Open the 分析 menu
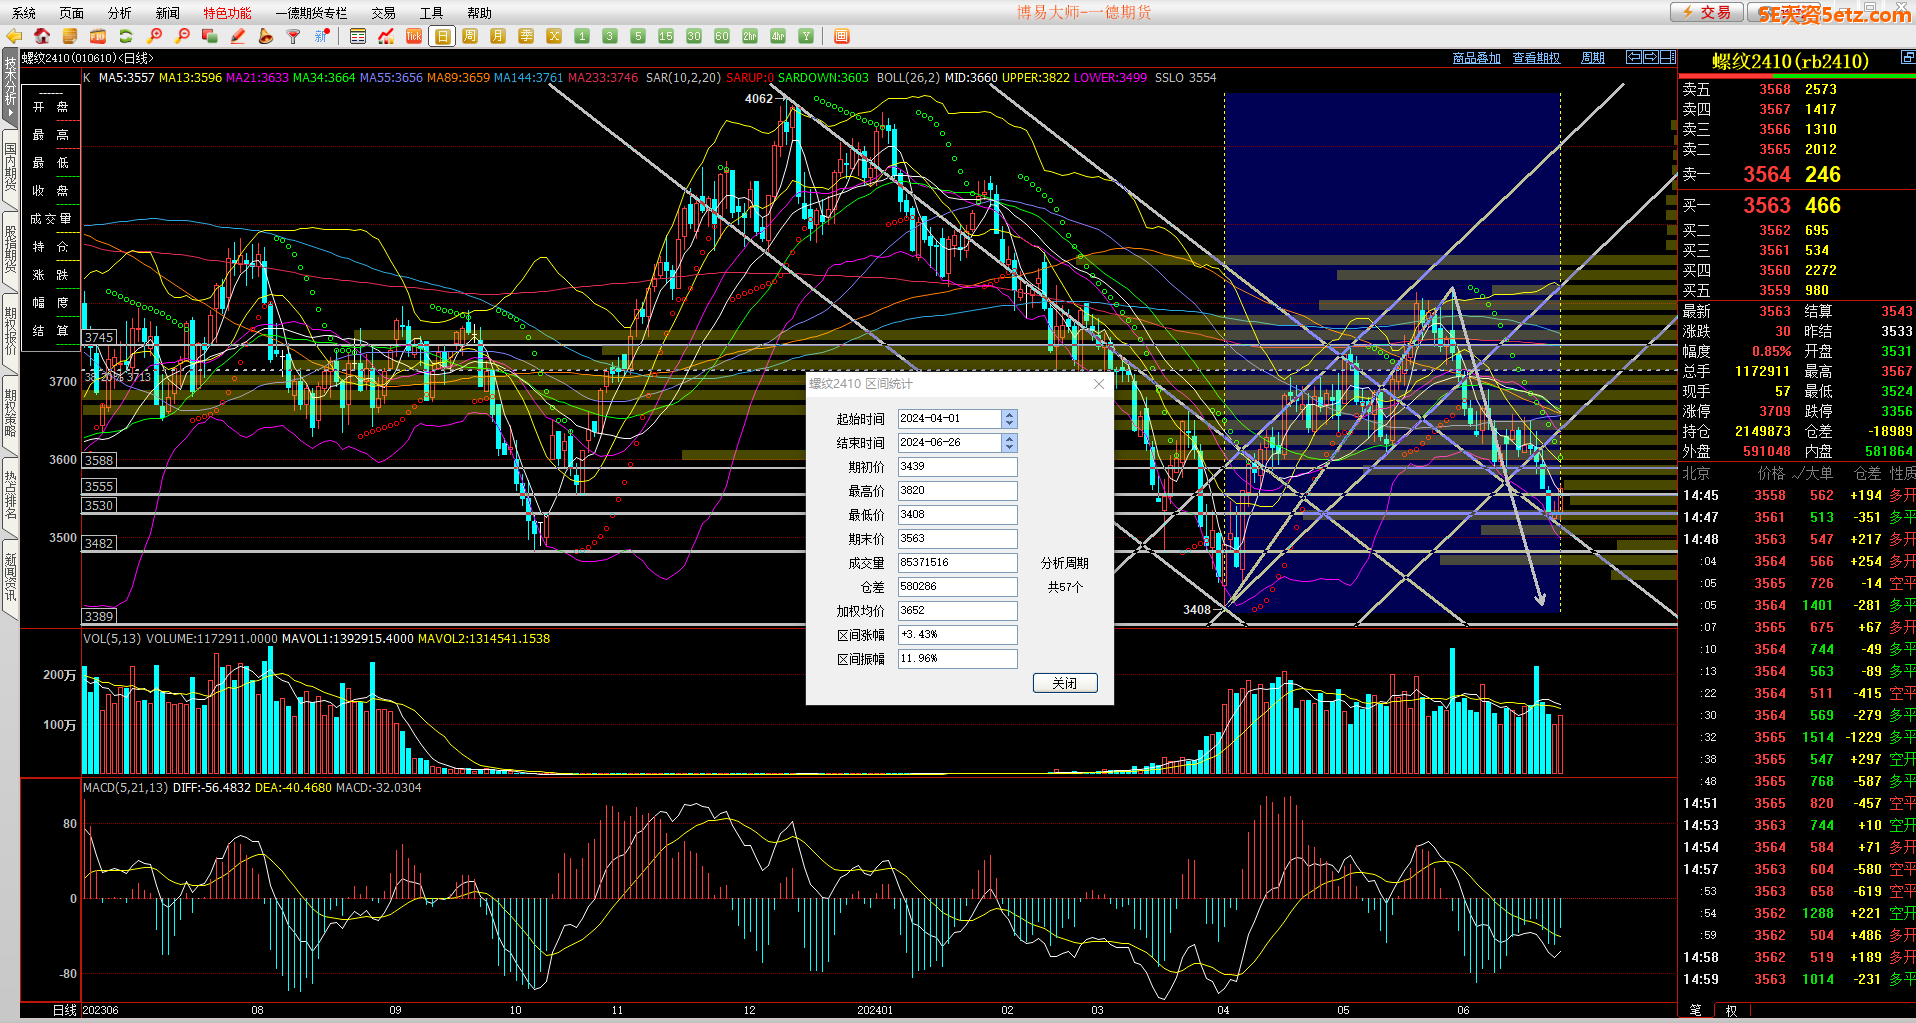This screenshot has height=1023, width=1916. coord(120,13)
